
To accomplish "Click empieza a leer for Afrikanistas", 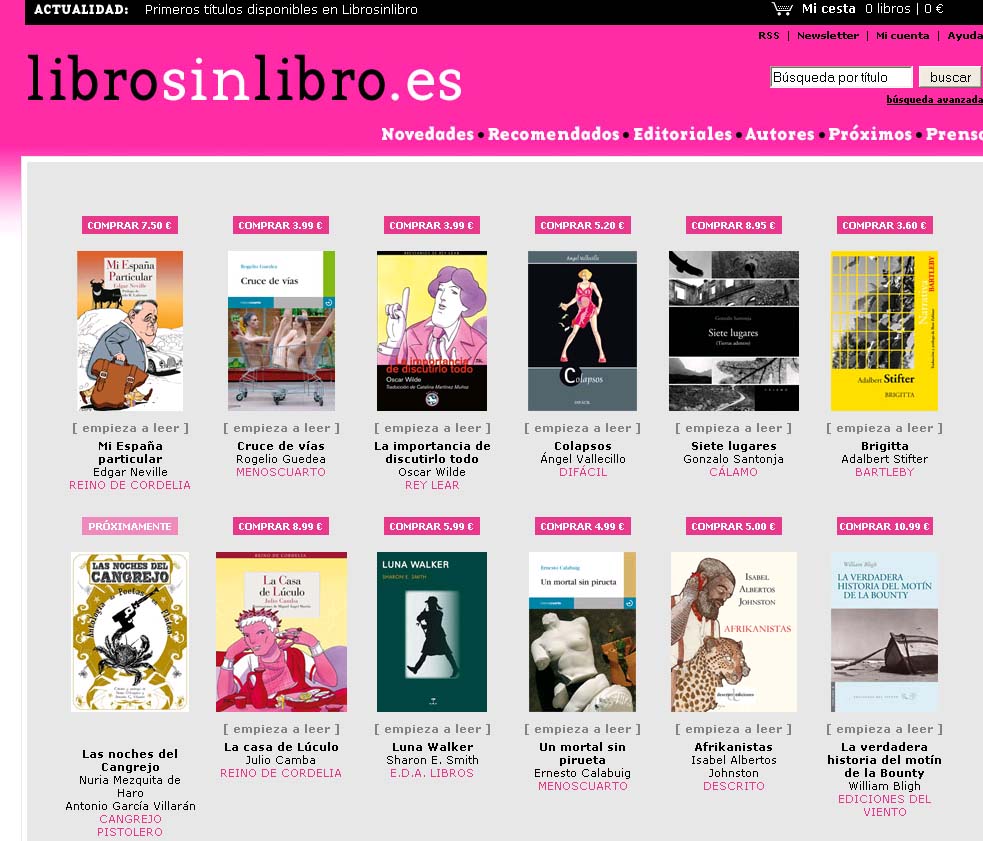I will (x=733, y=729).
